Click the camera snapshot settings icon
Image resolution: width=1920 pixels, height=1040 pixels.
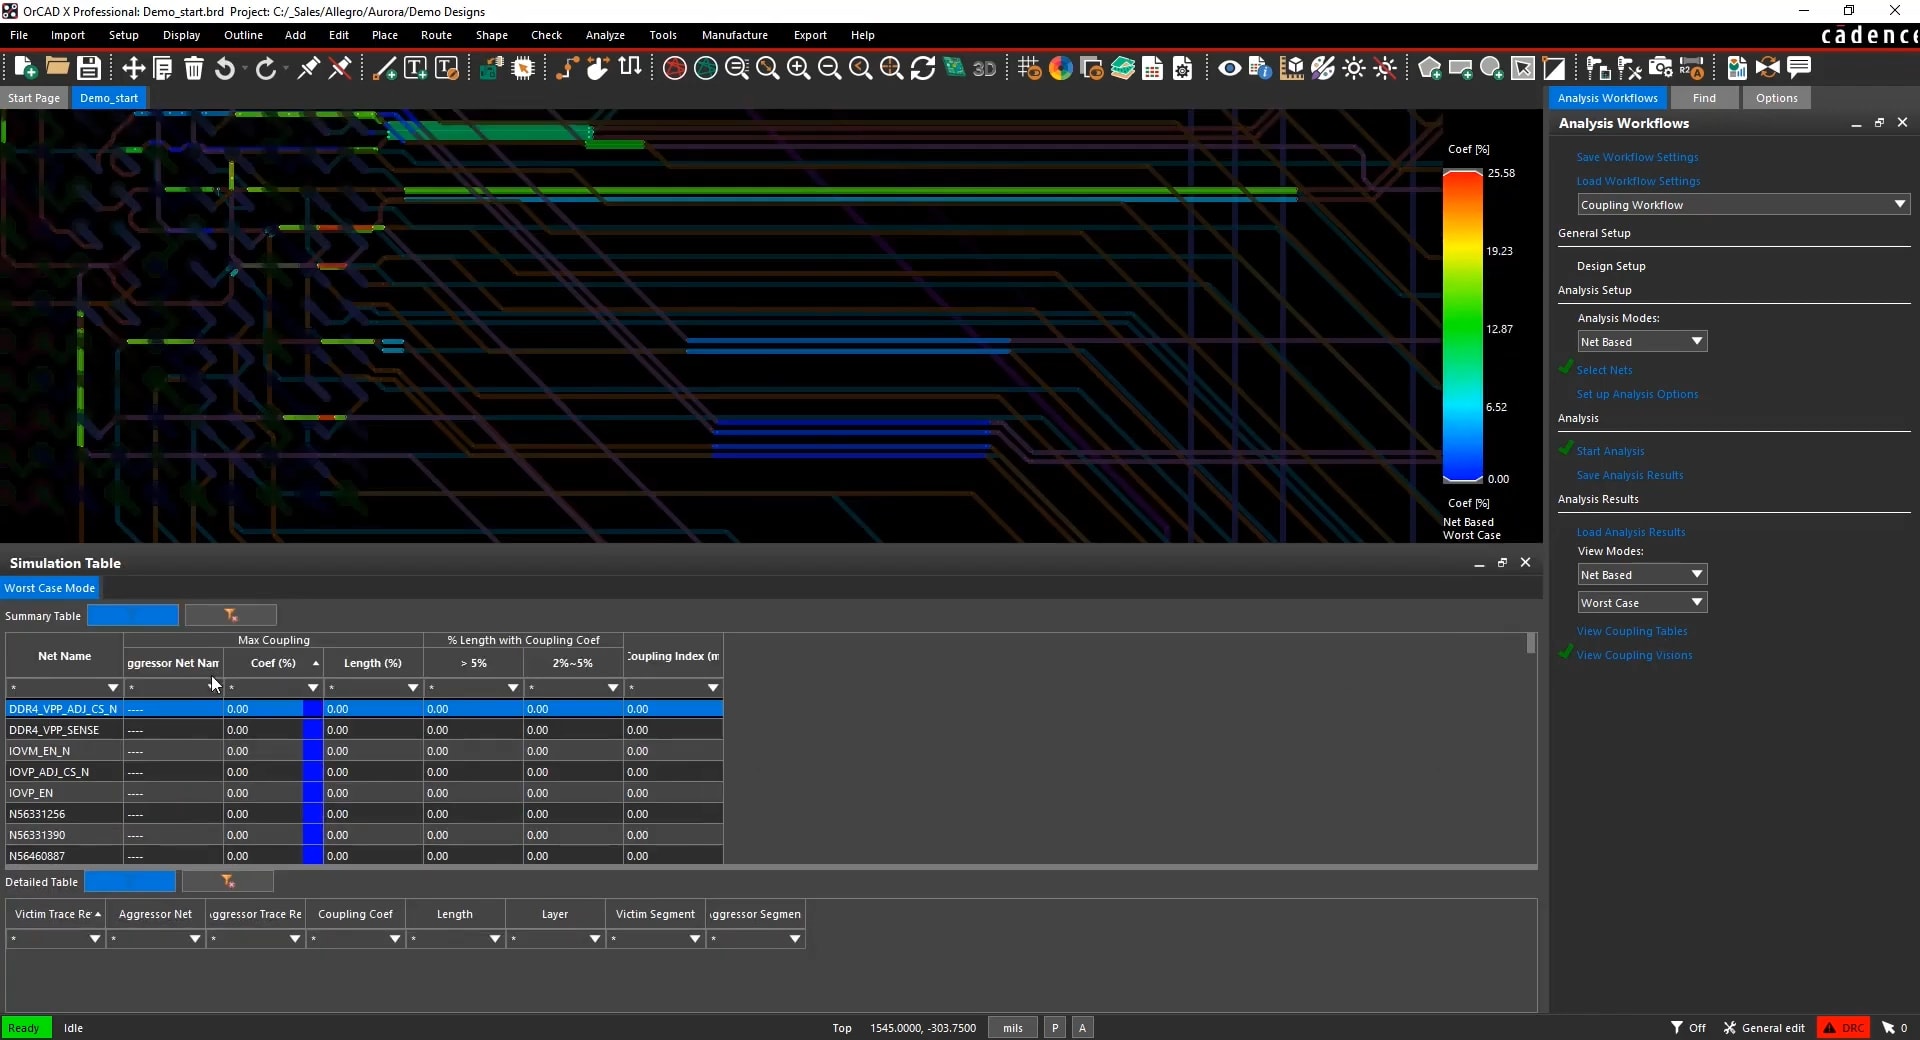click(1661, 68)
